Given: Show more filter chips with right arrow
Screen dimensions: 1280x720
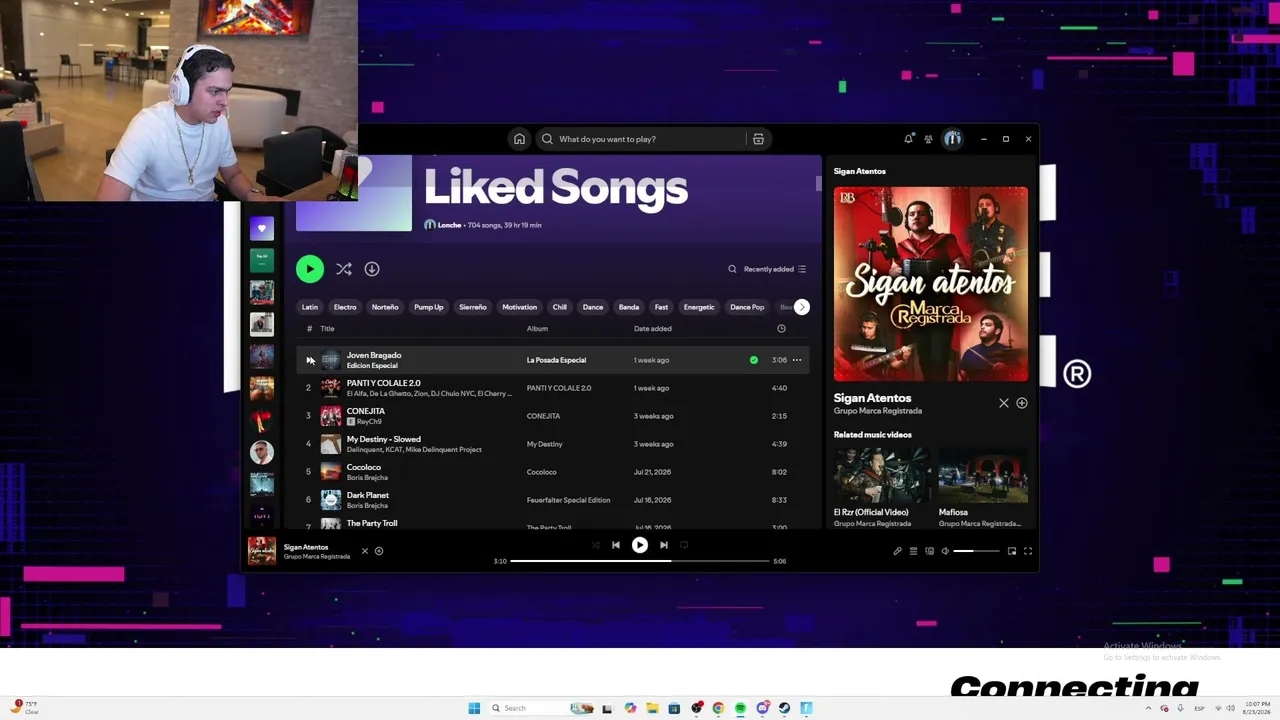Looking at the screenshot, I should tap(802, 307).
